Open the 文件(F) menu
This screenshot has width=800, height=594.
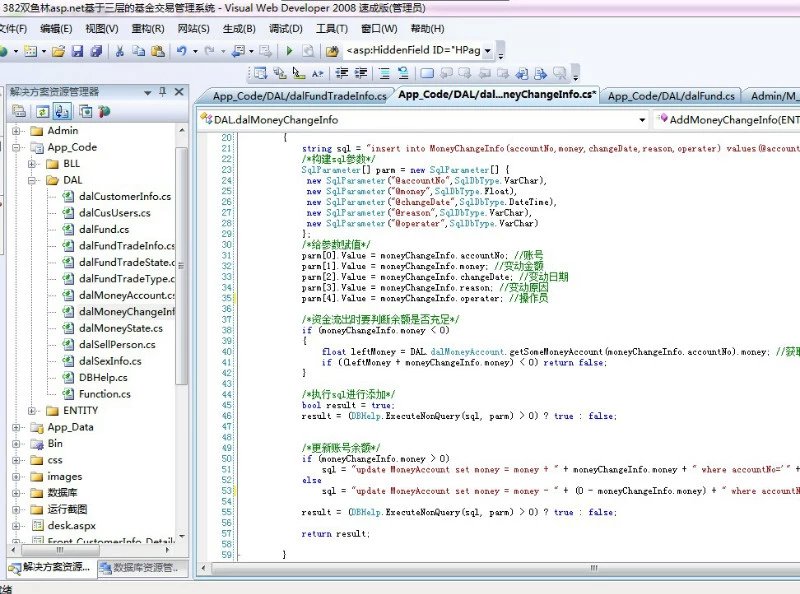point(13,29)
